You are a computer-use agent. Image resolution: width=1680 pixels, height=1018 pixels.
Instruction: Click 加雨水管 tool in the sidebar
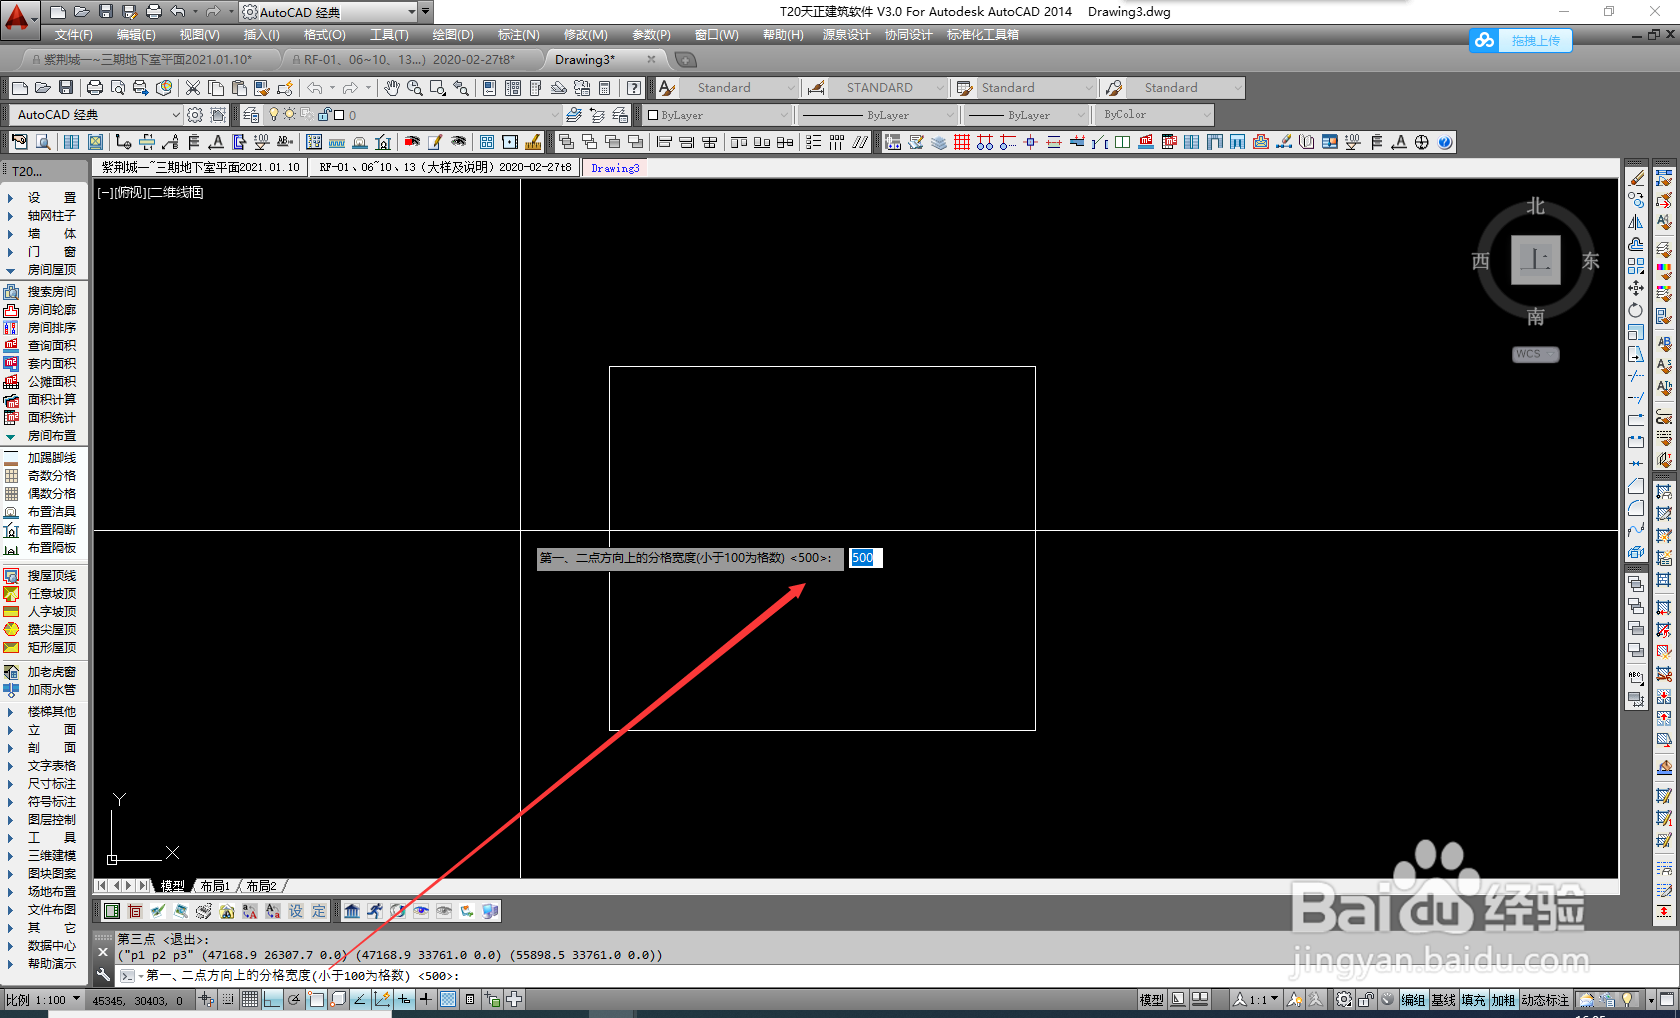(40, 690)
